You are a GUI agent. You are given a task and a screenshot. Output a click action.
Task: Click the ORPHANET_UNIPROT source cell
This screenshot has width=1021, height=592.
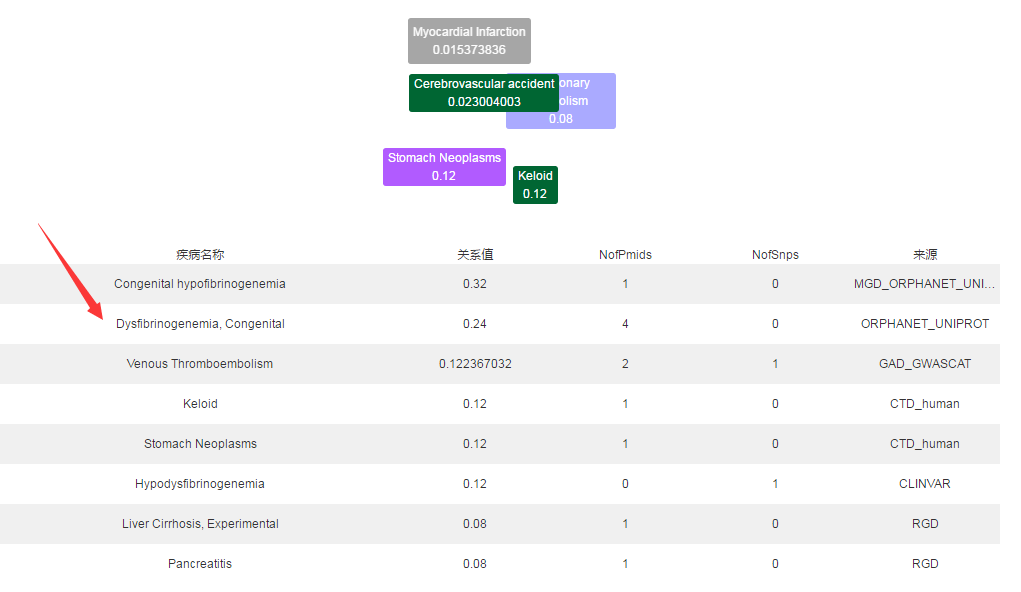925,324
